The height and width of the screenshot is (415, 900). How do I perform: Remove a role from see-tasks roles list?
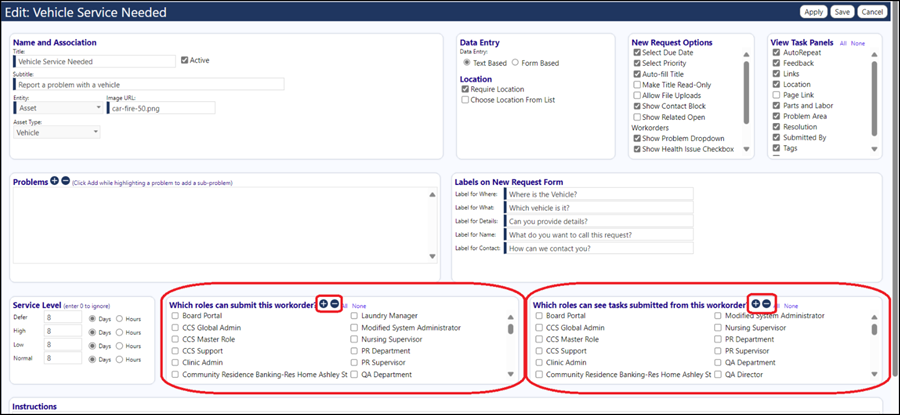[766, 304]
